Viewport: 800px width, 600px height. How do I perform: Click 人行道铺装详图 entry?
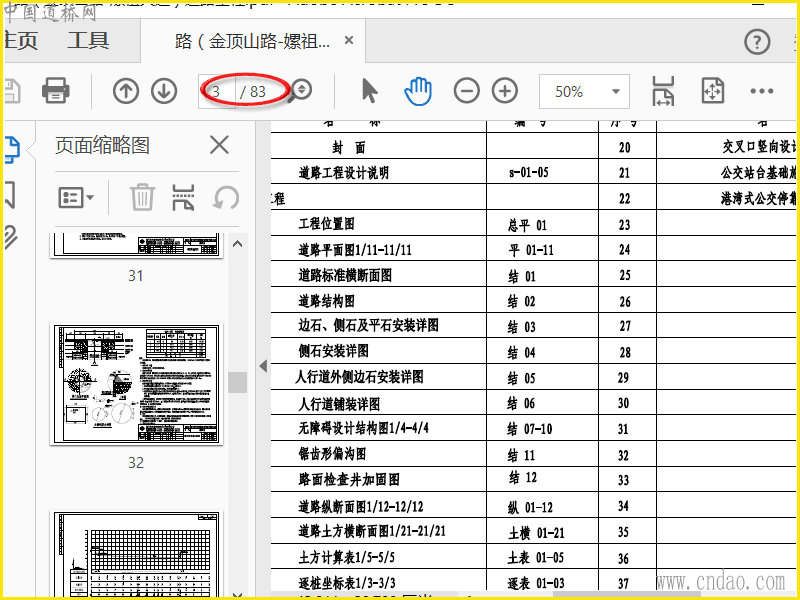click(339, 404)
